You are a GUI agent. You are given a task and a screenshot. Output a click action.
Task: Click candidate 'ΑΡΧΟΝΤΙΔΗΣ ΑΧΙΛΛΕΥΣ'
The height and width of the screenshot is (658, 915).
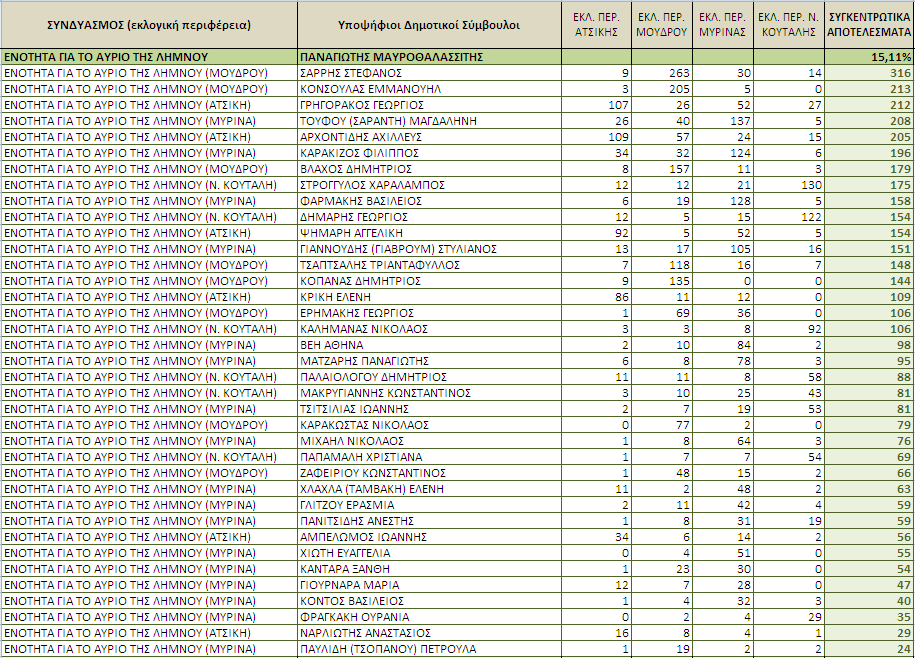361,137
